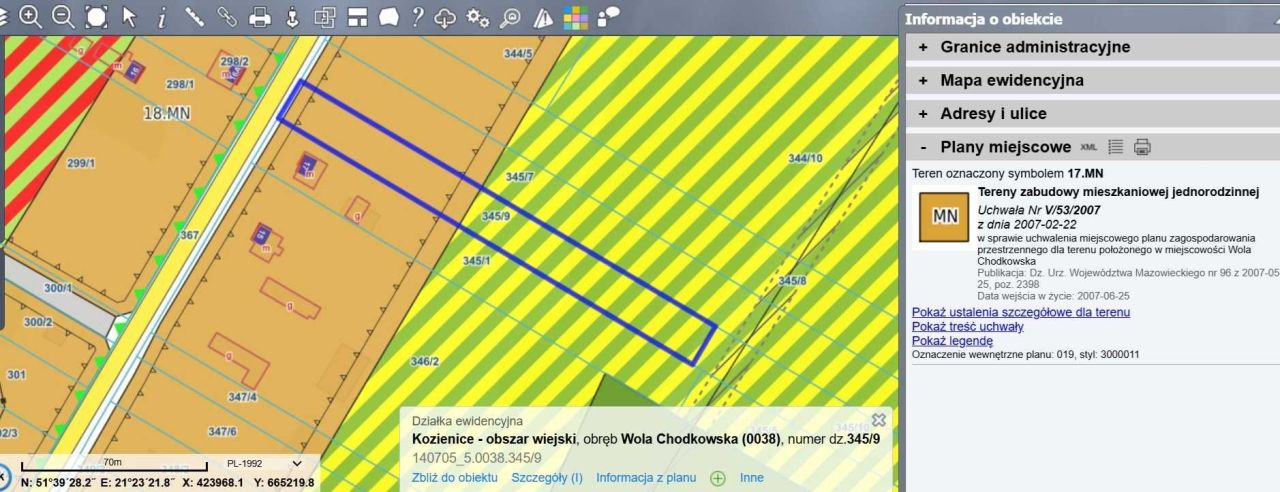Click Informacja z planu link

pos(646,478)
